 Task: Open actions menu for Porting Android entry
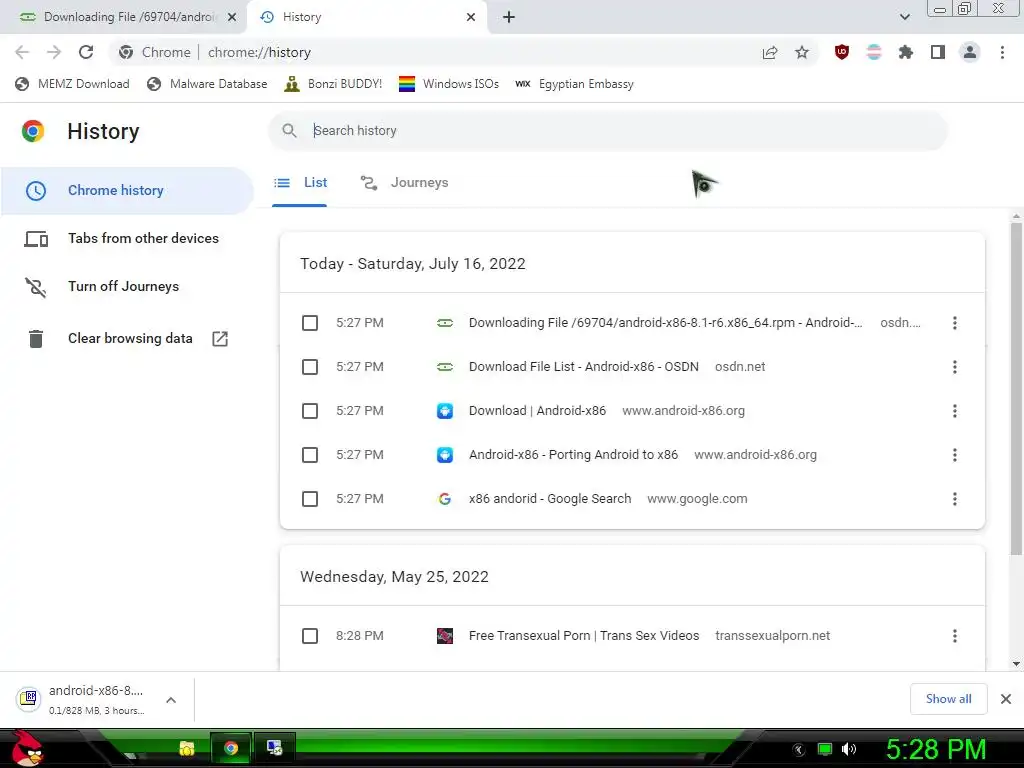click(x=954, y=455)
